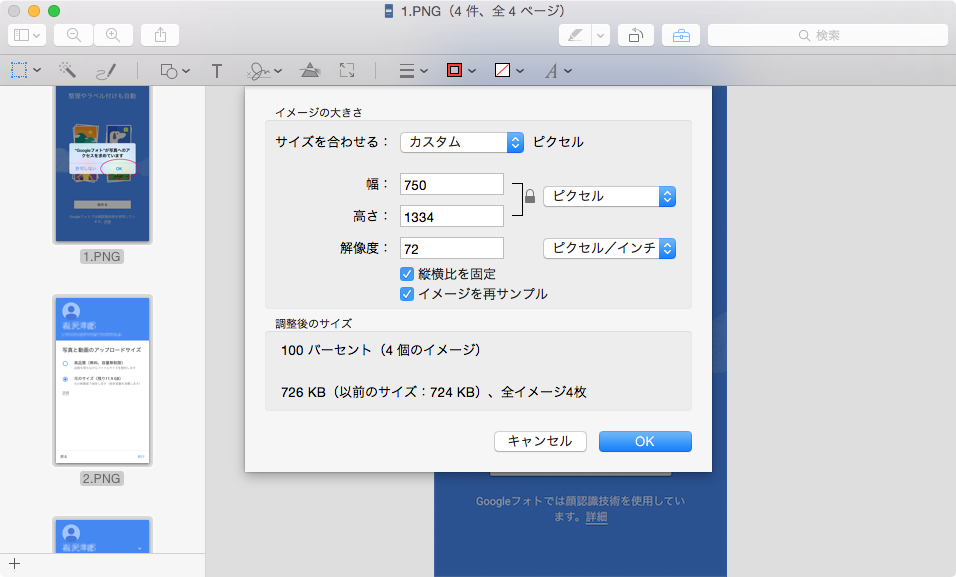This screenshot has height=577, width=956.
Task: Click the 2.PNG filename label
Action: [102, 478]
